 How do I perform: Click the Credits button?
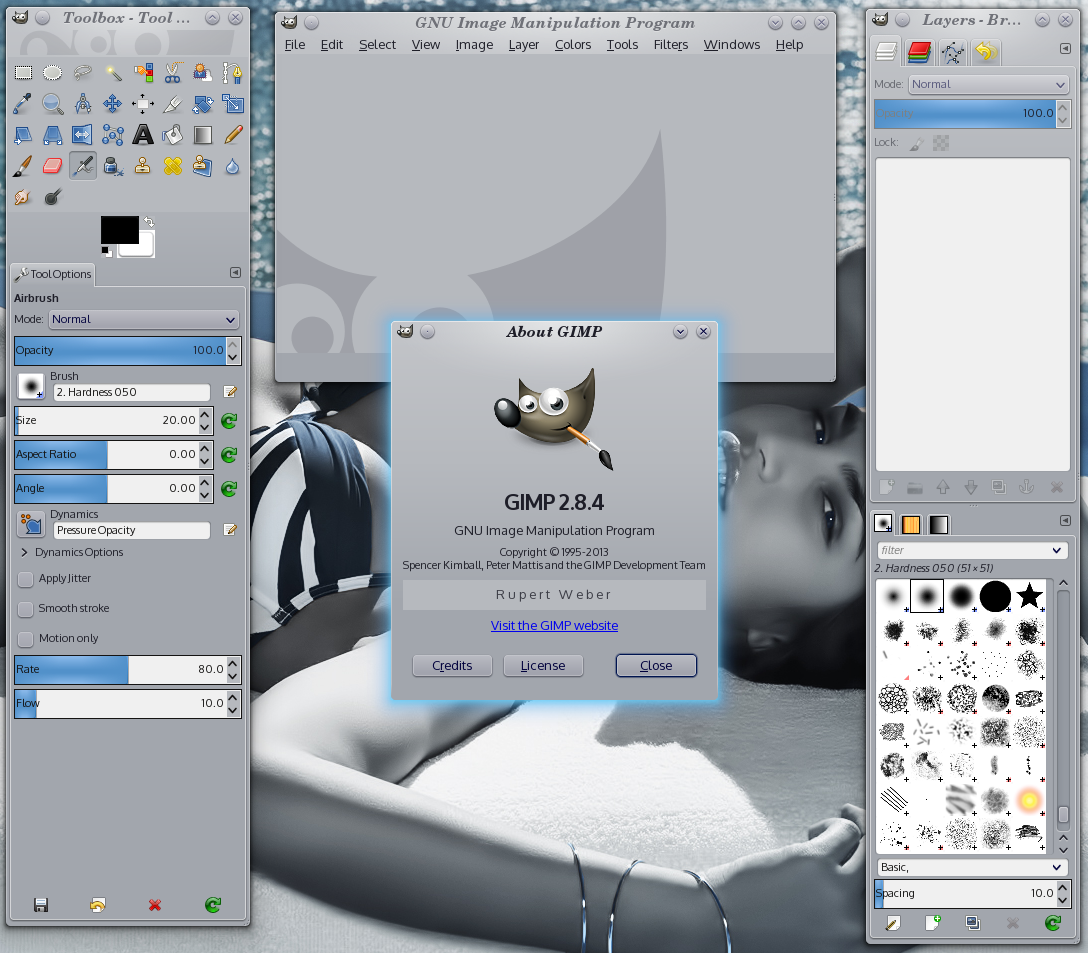click(x=452, y=665)
